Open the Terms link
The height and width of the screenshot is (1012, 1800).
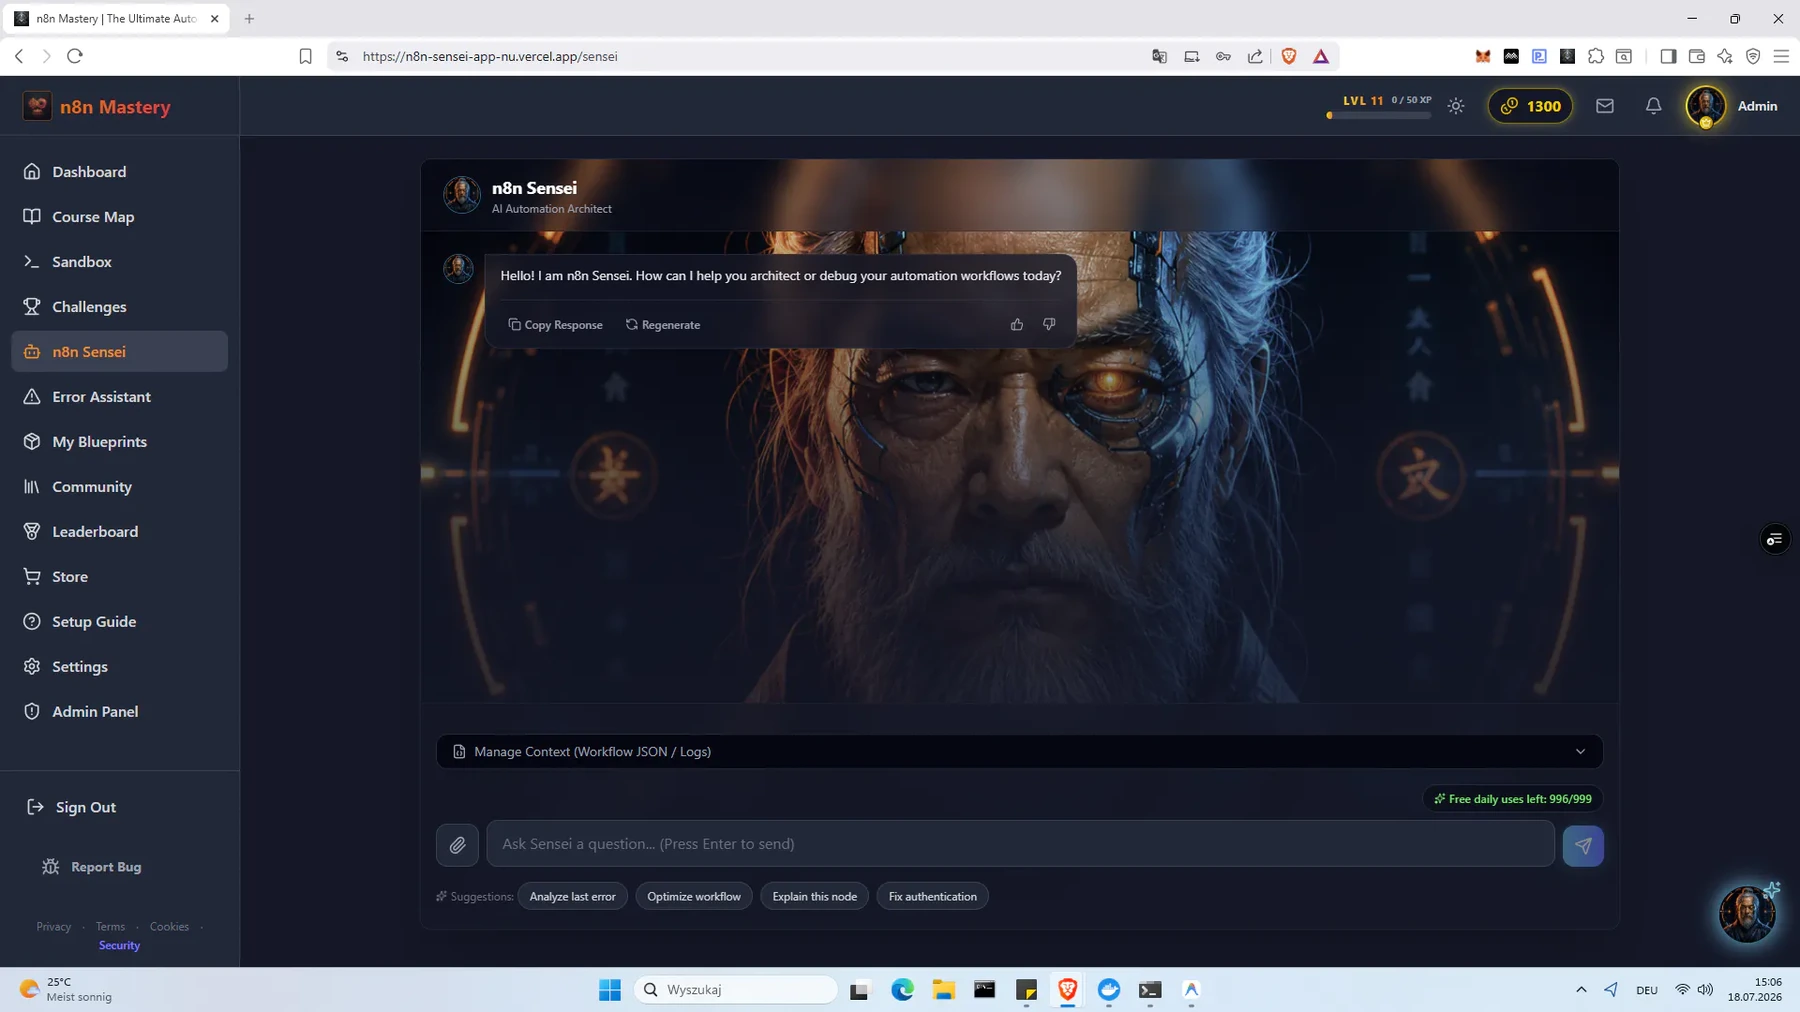tap(110, 927)
